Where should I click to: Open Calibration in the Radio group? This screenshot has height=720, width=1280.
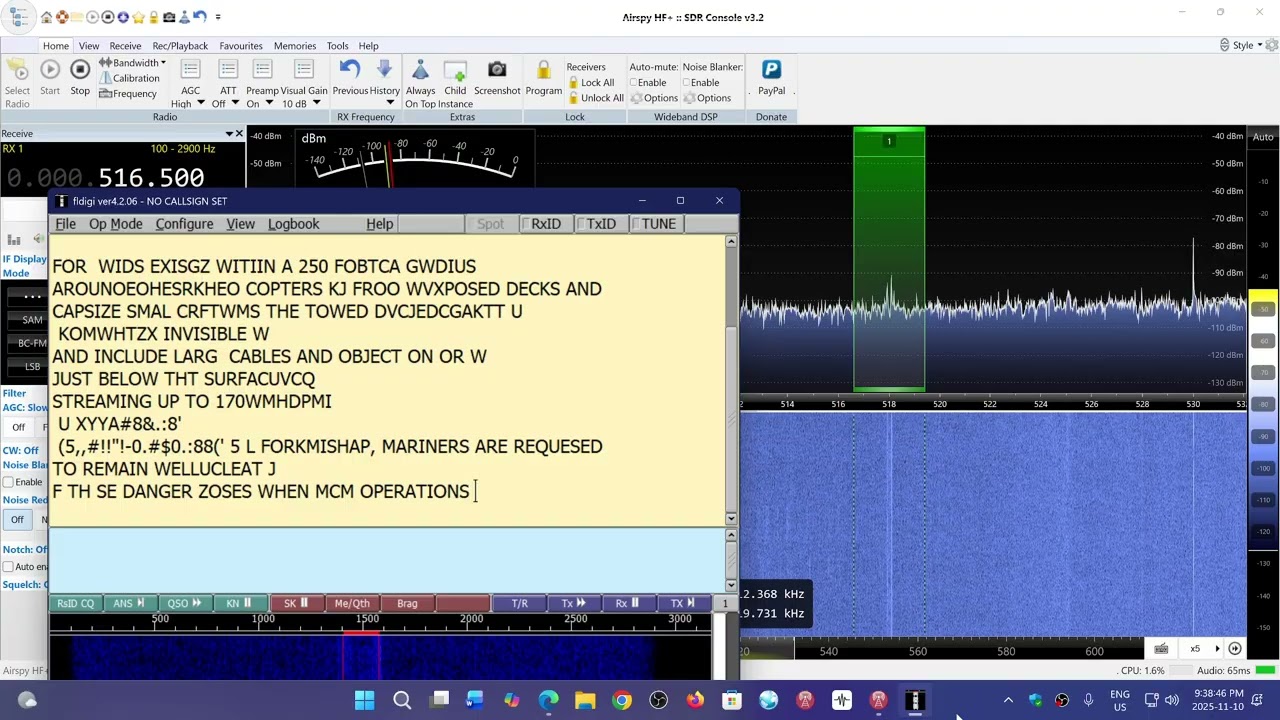[x=129, y=78]
